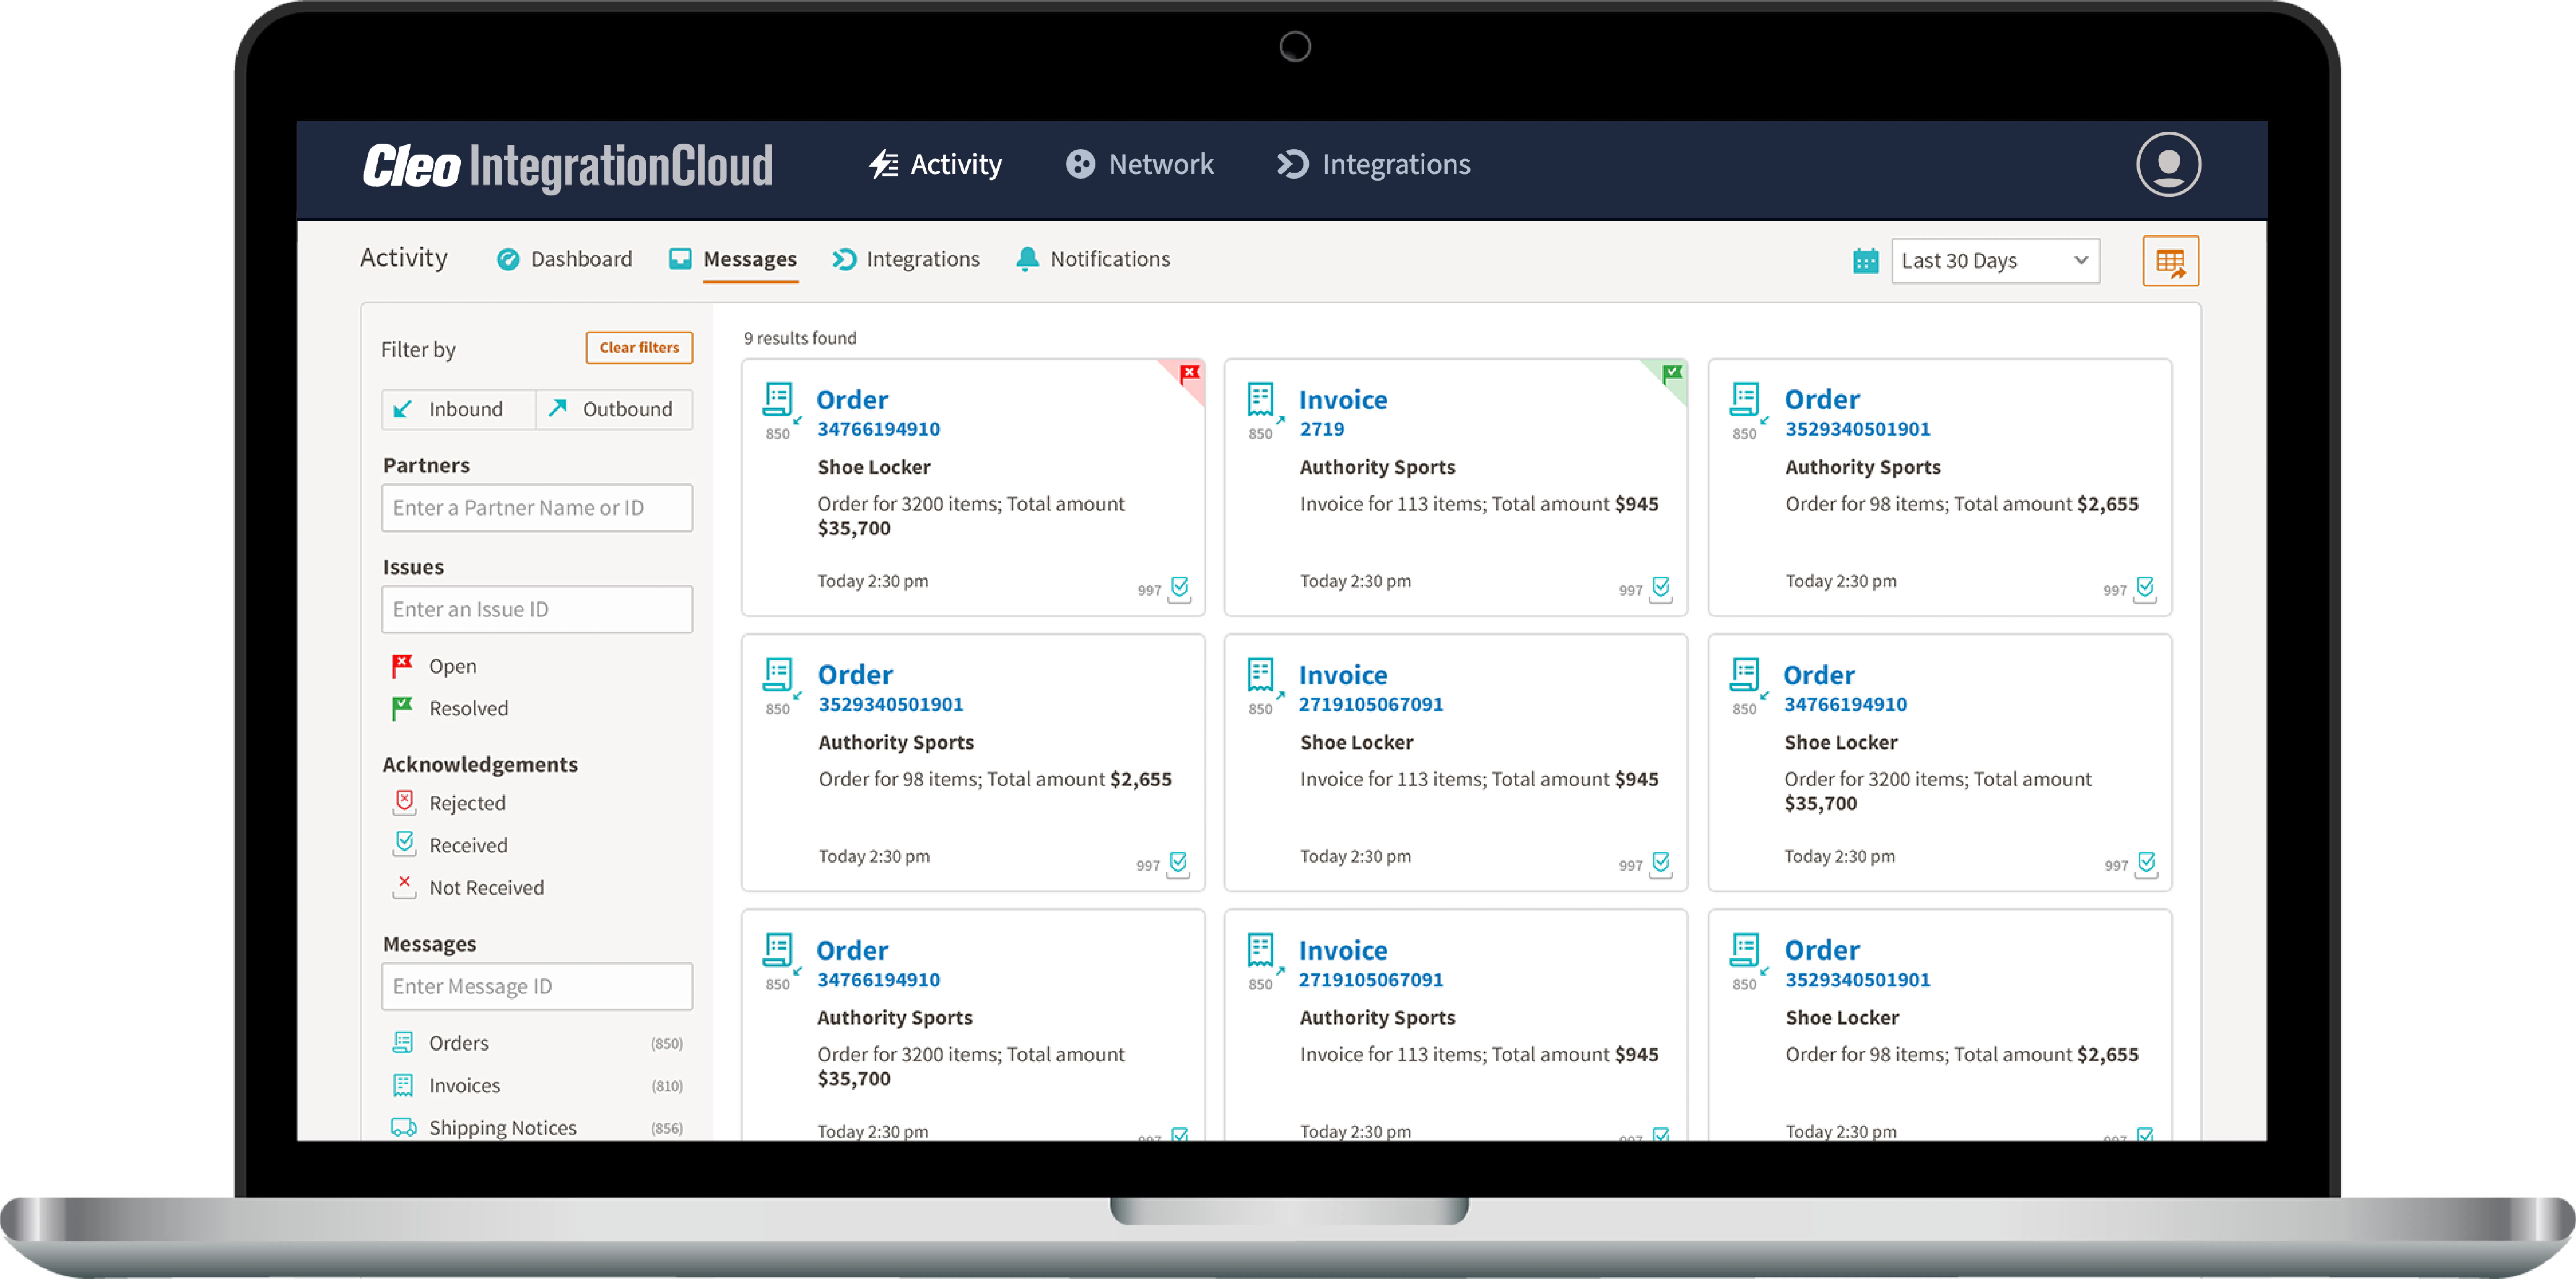Click the Received acknowledgement icon

point(404,844)
